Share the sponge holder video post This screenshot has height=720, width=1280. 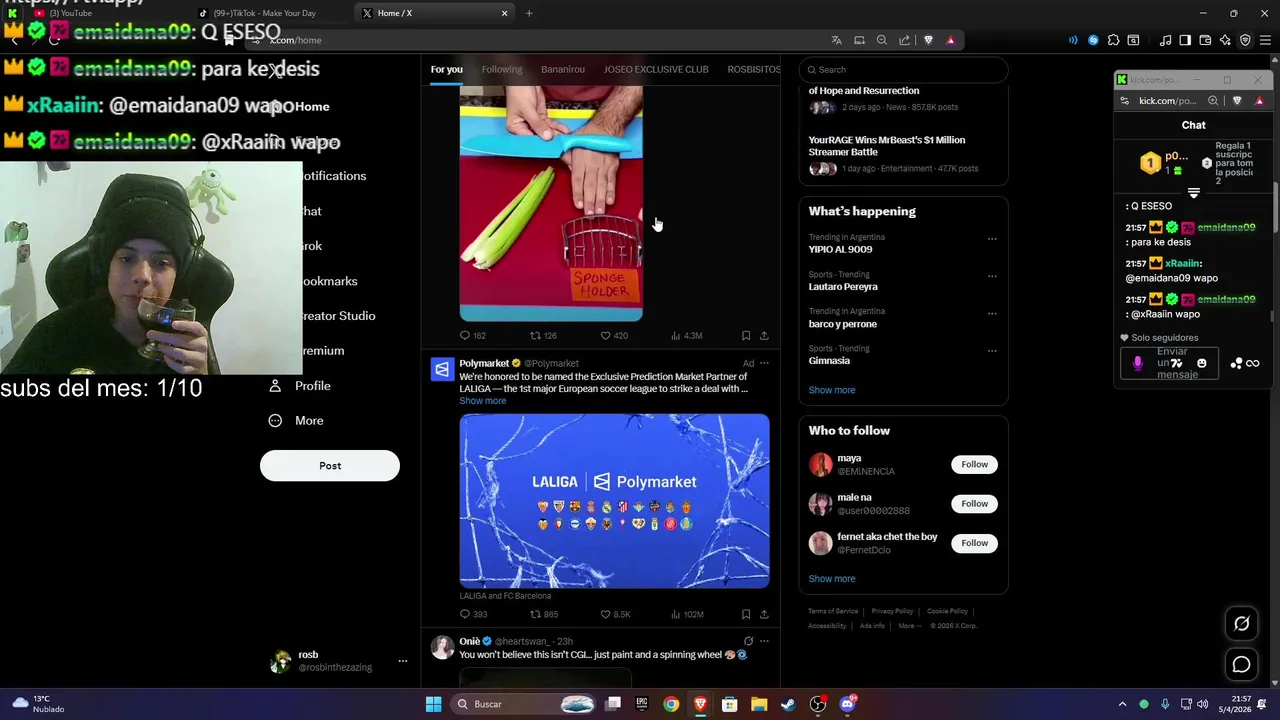[764, 336]
